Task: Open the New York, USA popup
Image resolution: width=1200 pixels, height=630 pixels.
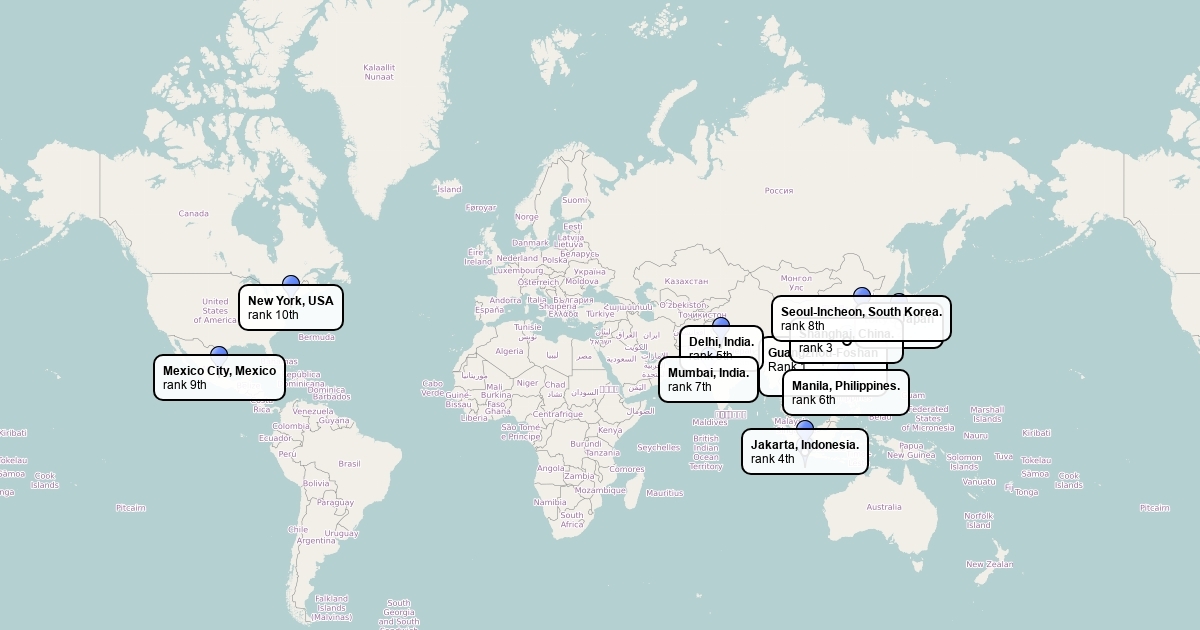Action: (x=291, y=307)
